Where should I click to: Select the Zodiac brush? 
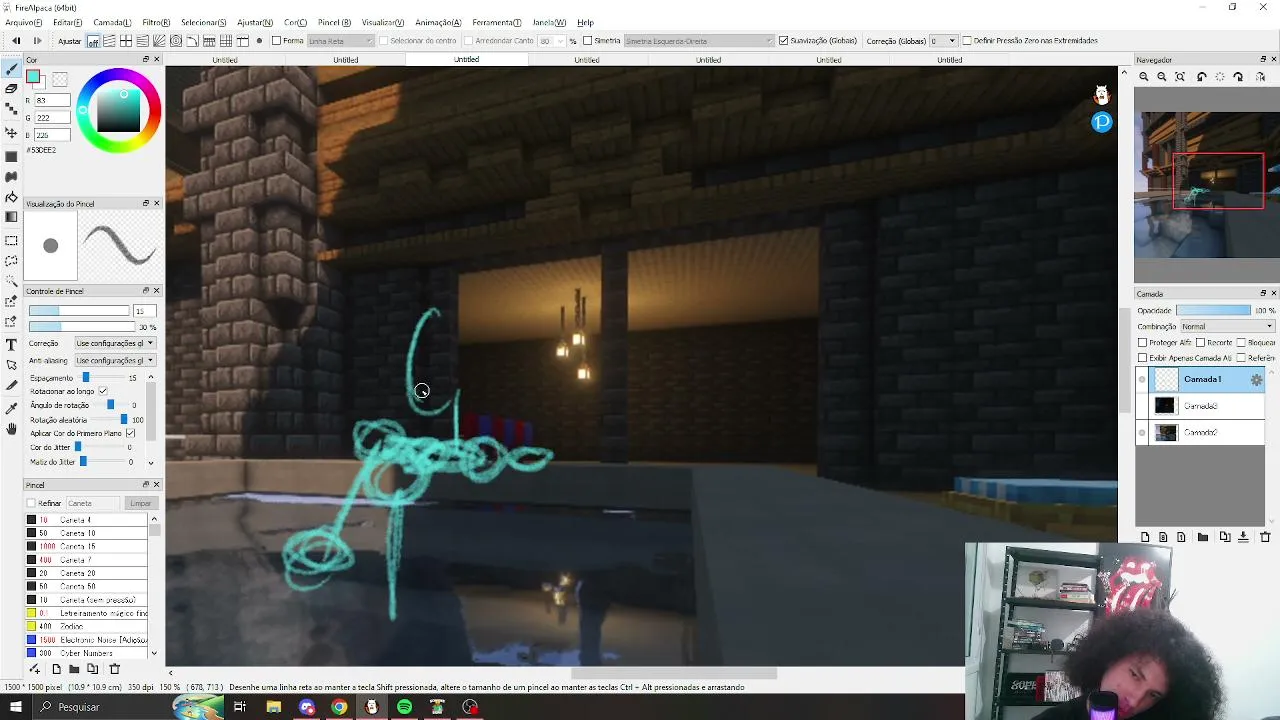click(86, 626)
